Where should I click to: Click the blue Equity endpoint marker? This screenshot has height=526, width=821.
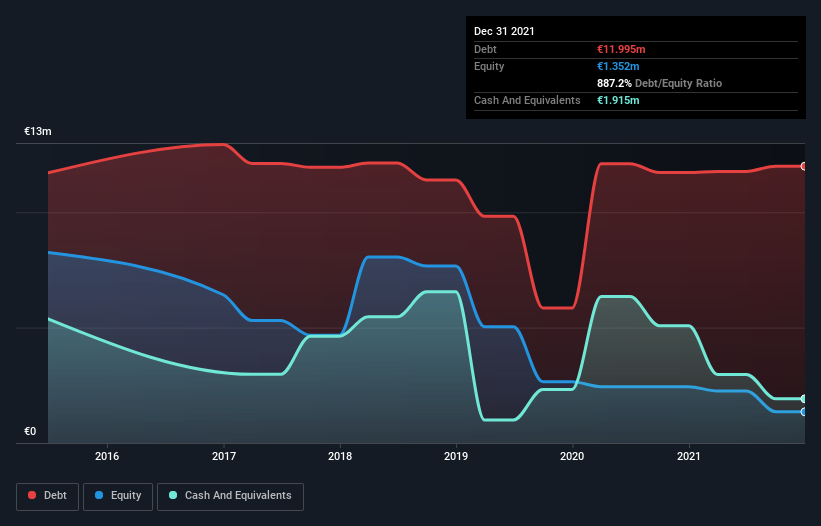pos(804,412)
